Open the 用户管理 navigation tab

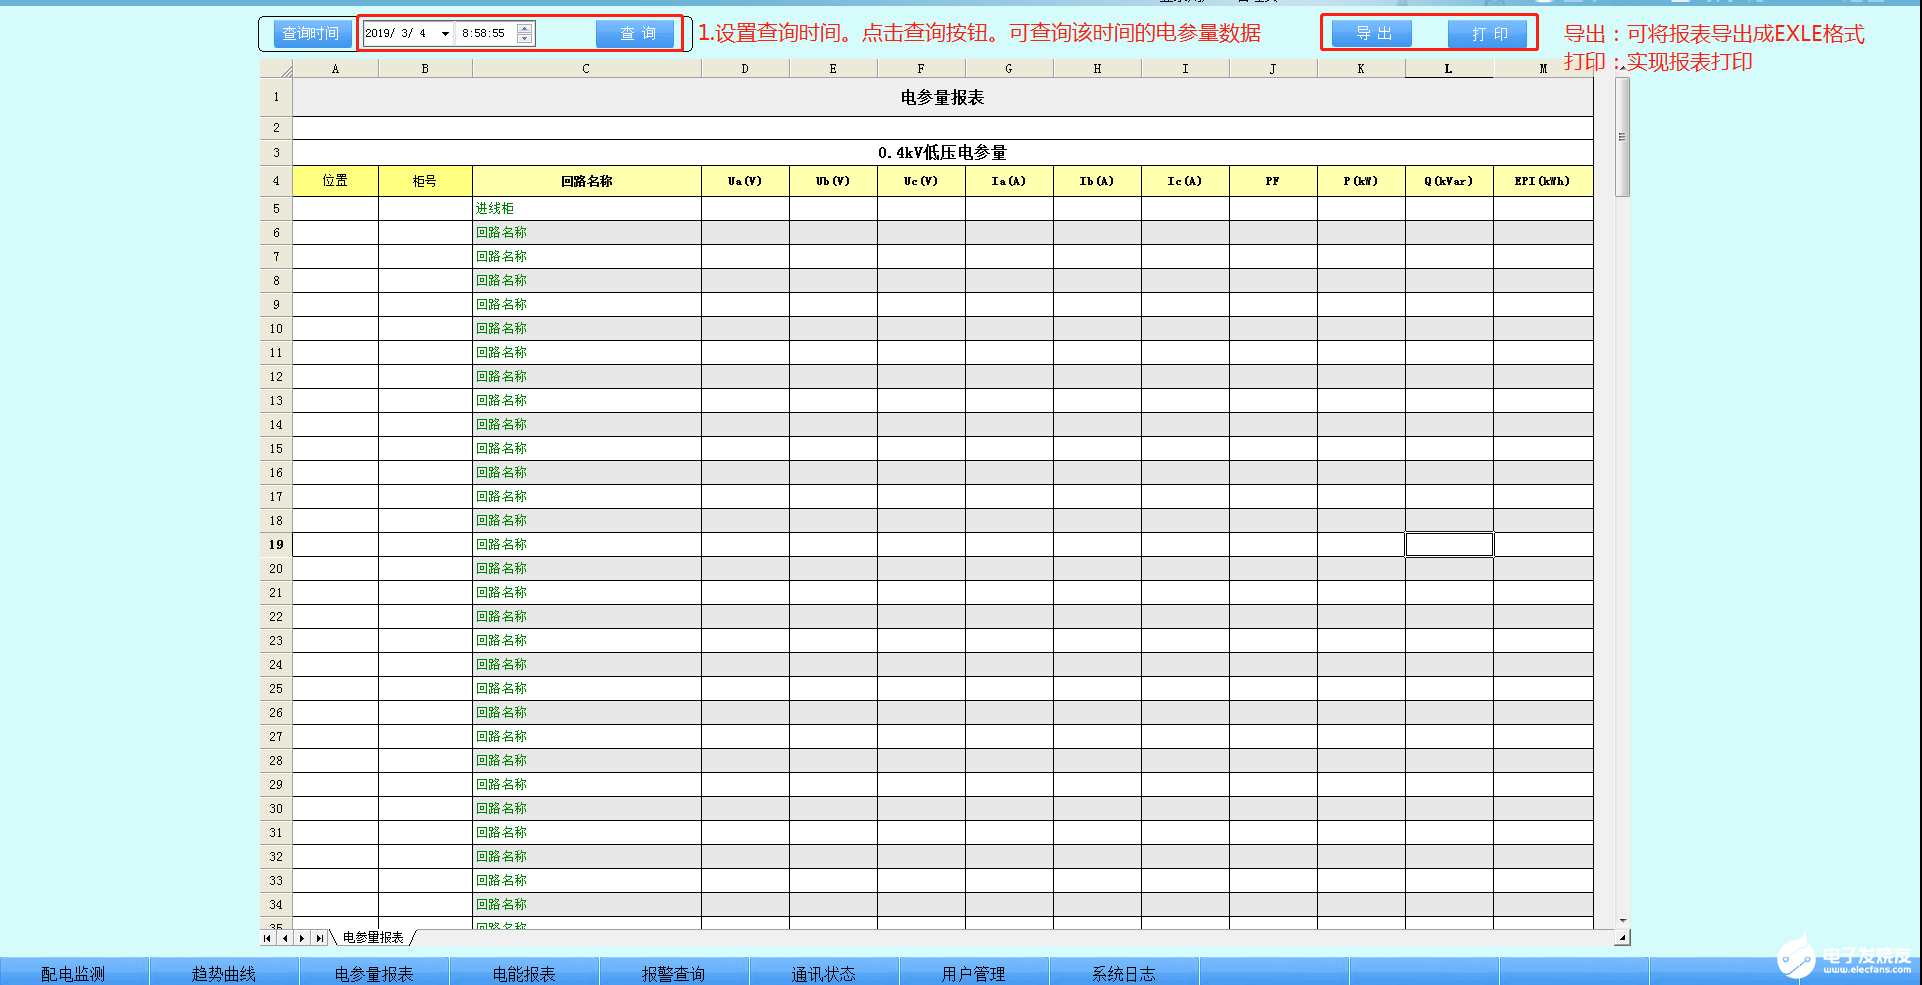974,973
